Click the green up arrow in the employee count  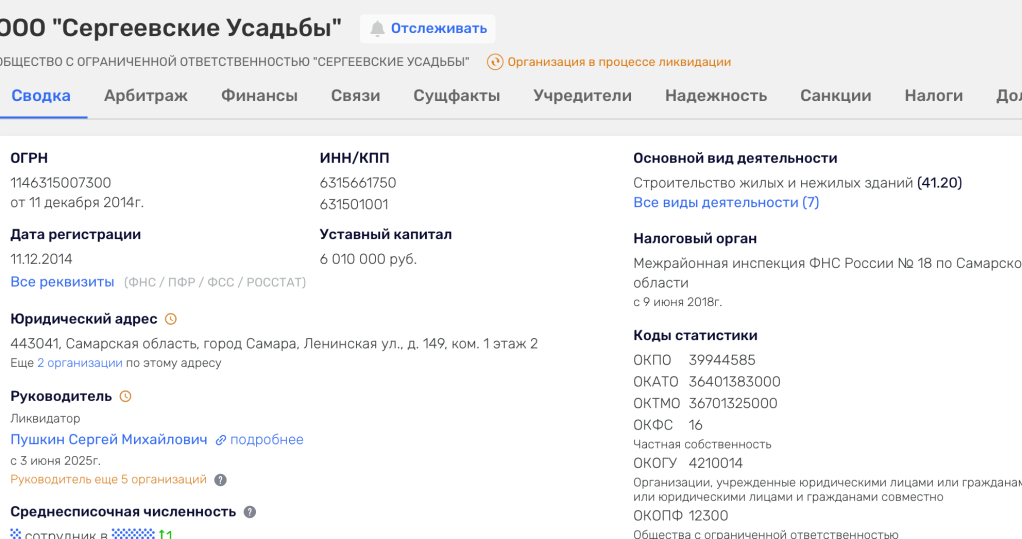[x=163, y=534]
